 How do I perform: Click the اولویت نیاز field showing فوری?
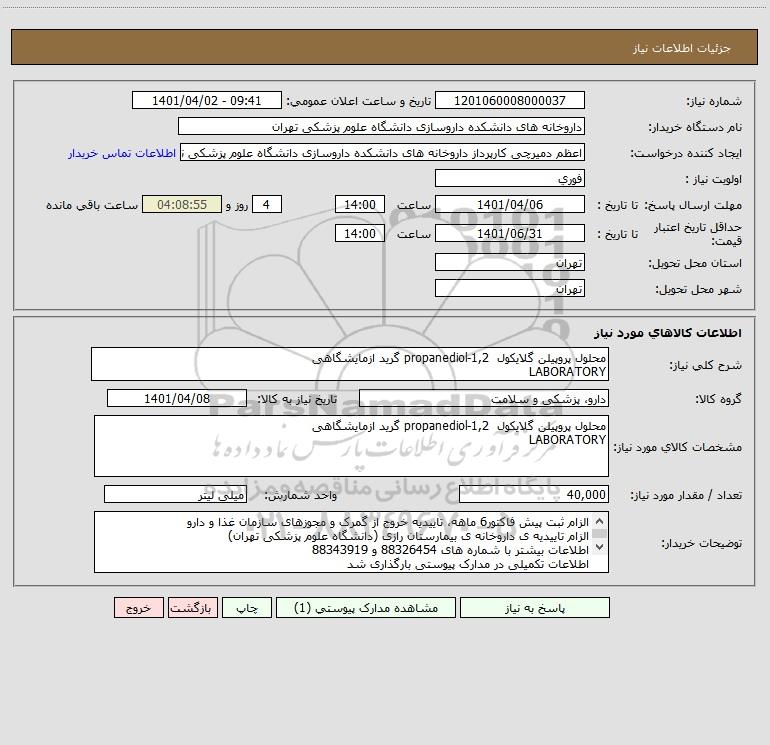tap(510, 178)
